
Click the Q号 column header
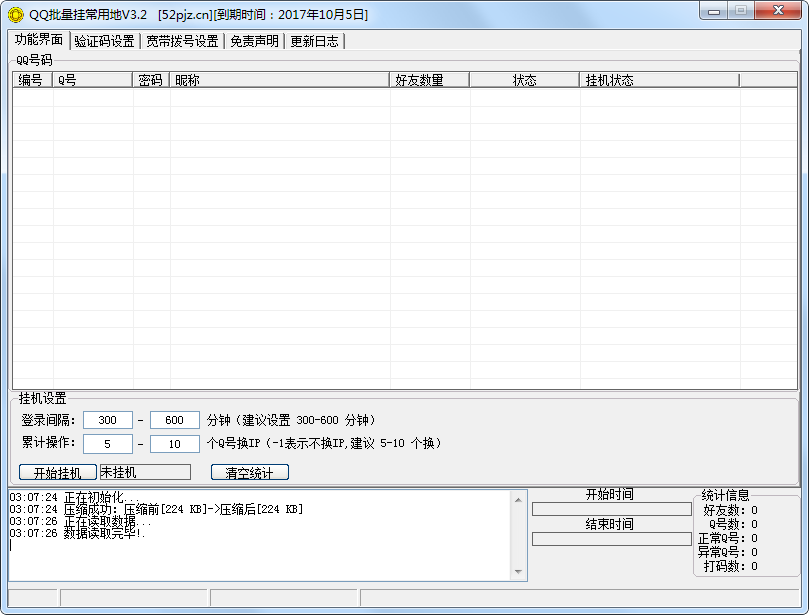93,80
